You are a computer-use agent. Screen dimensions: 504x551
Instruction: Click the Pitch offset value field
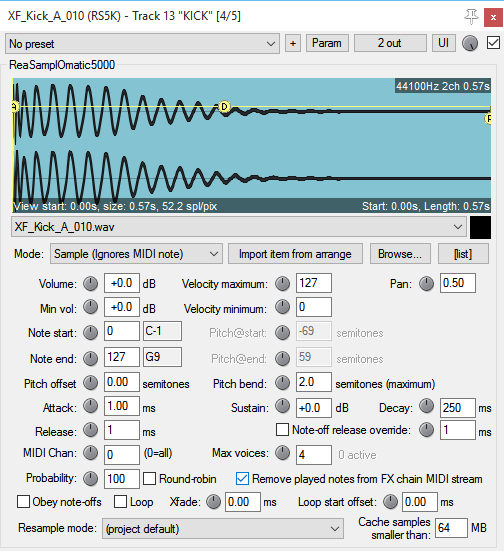click(x=122, y=382)
